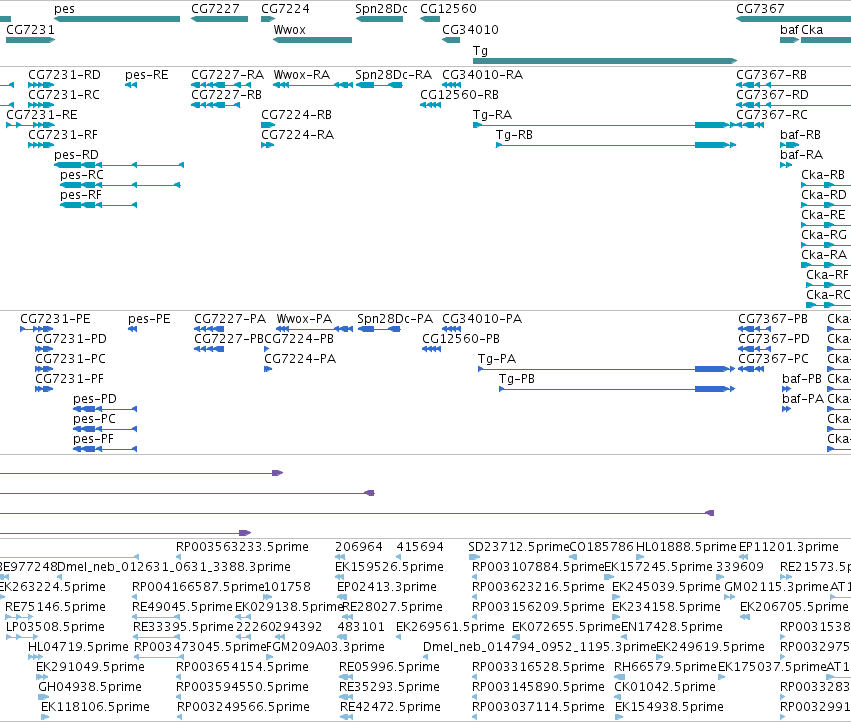The image size is (851, 722).
Task: Click transcript pes-RD label
Action: [x=77, y=155]
